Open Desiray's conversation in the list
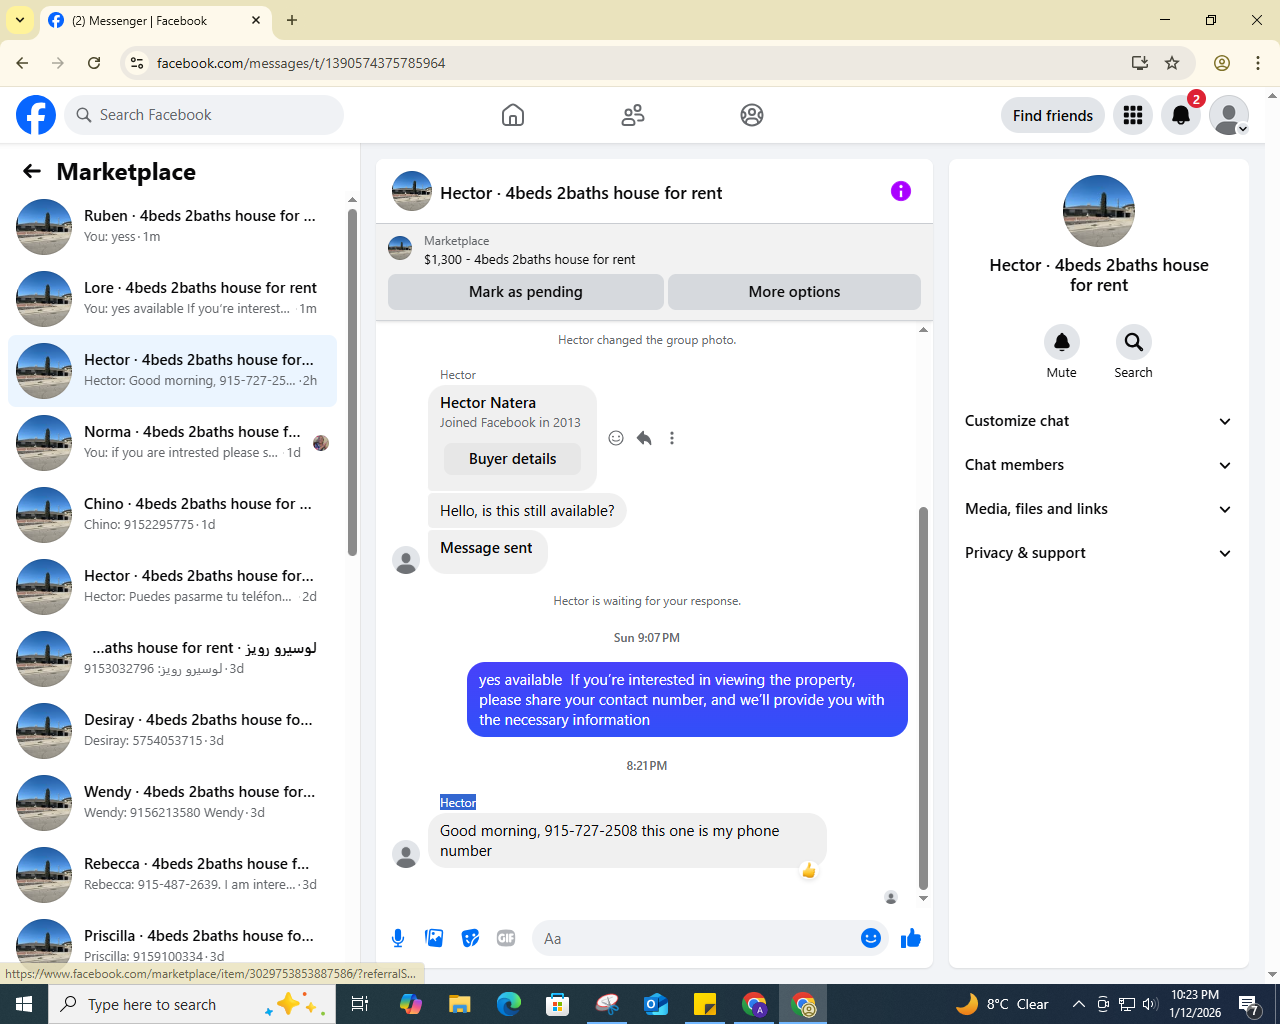The width and height of the screenshot is (1280, 1024). (x=172, y=731)
